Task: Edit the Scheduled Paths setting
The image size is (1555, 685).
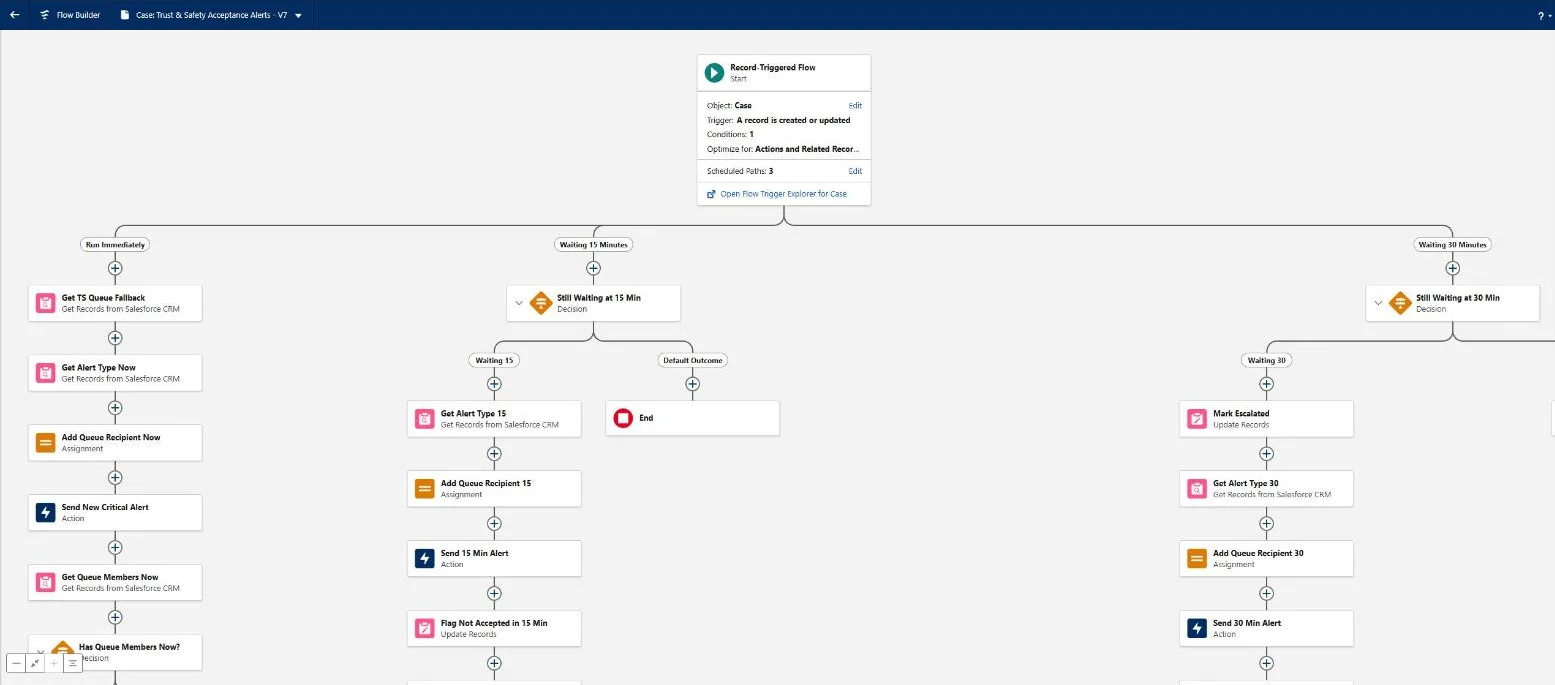Action: click(855, 171)
